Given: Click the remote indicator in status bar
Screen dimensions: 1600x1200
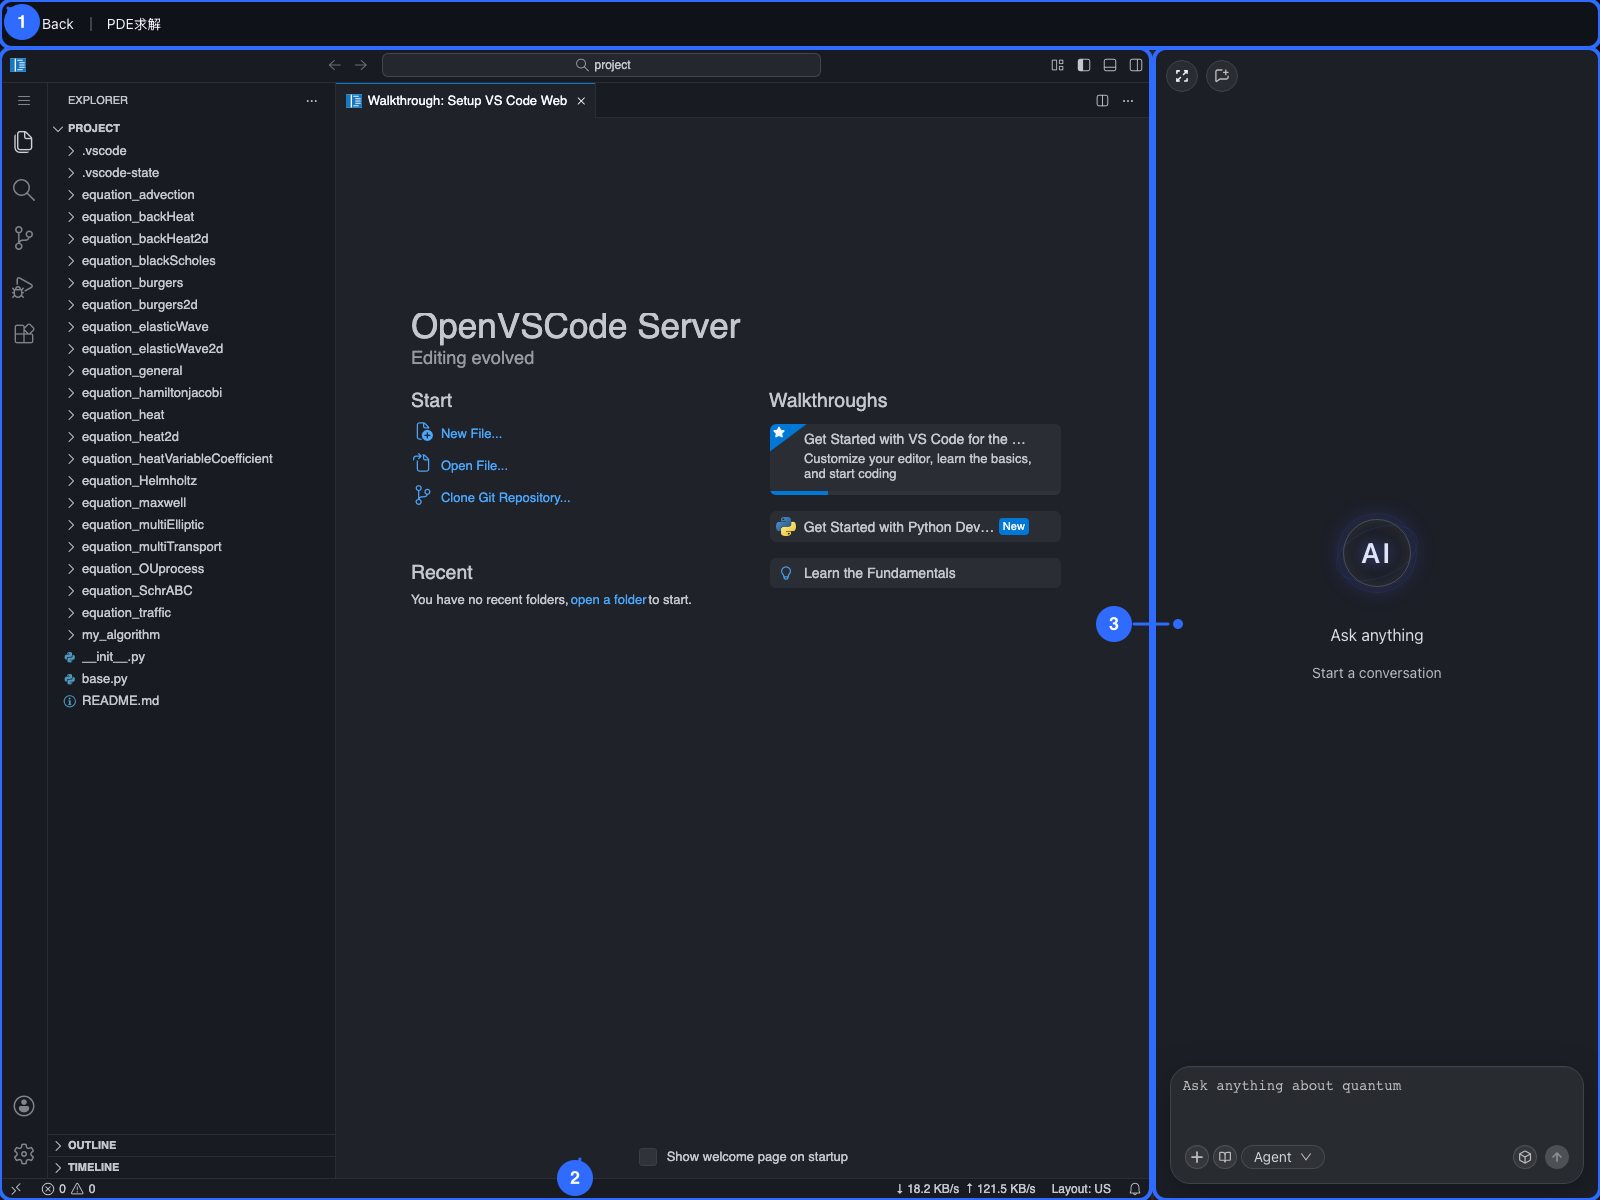Looking at the screenshot, I should pos(16,1189).
